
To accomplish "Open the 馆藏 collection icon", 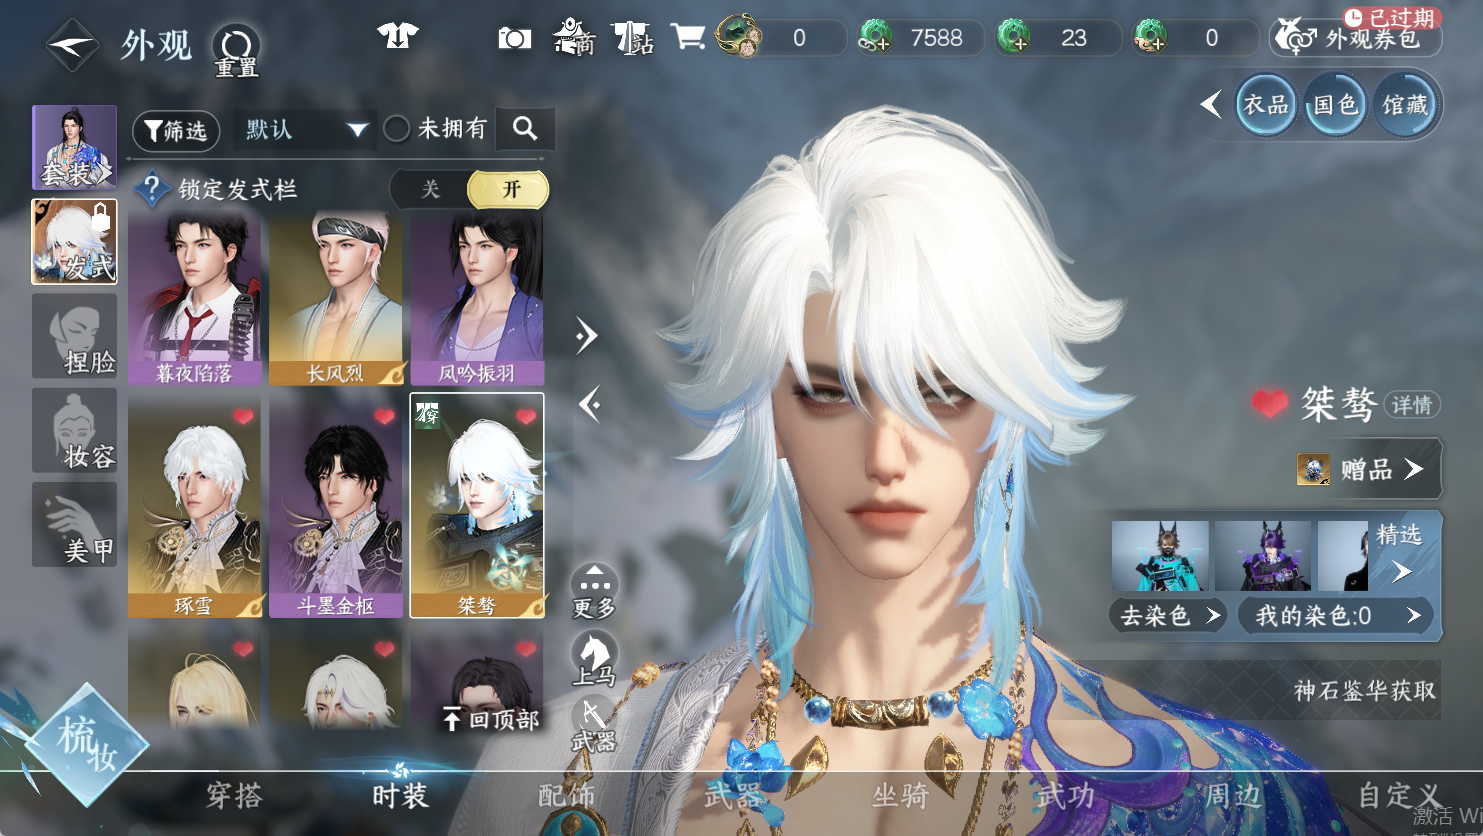I will point(1405,105).
